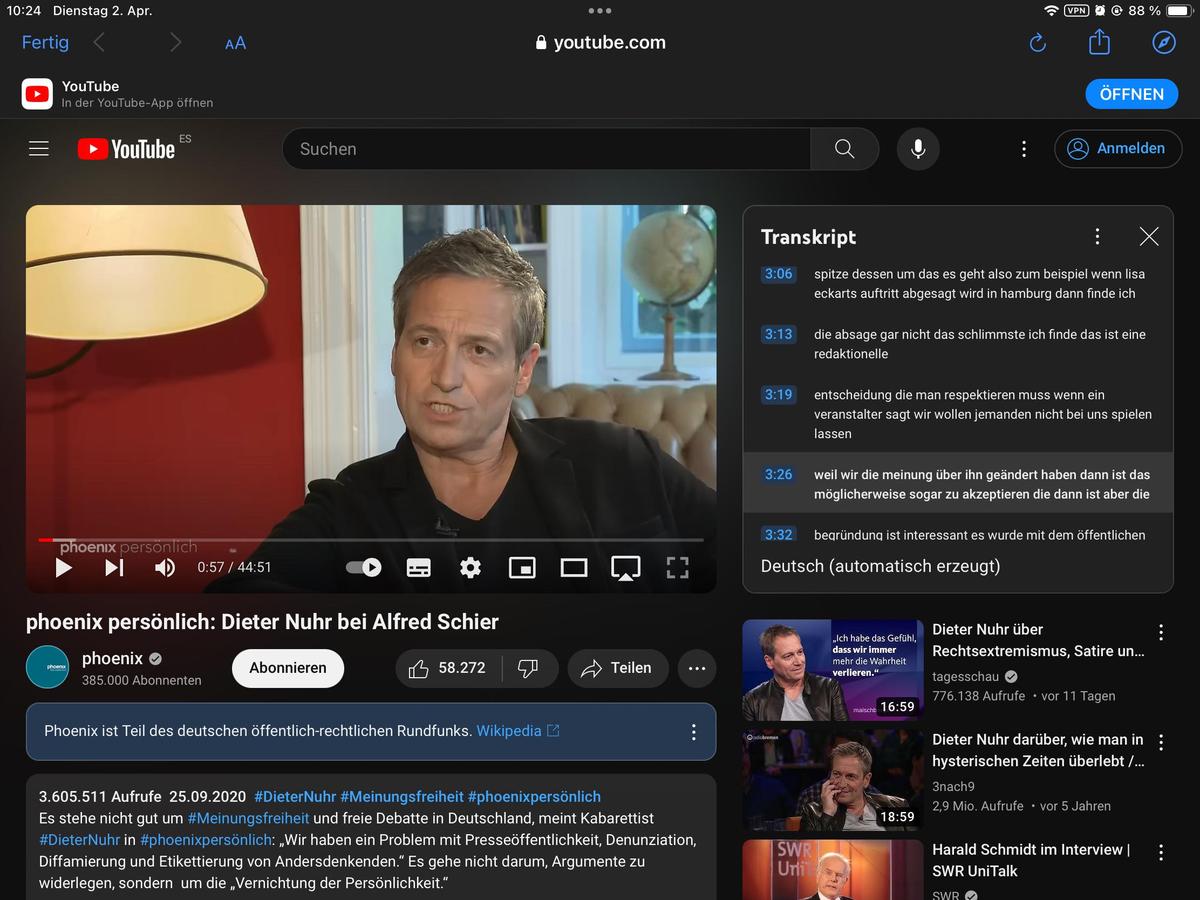1200x900 pixels.
Task: Click the Anmelden sign-in button
Action: pos(1118,149)
